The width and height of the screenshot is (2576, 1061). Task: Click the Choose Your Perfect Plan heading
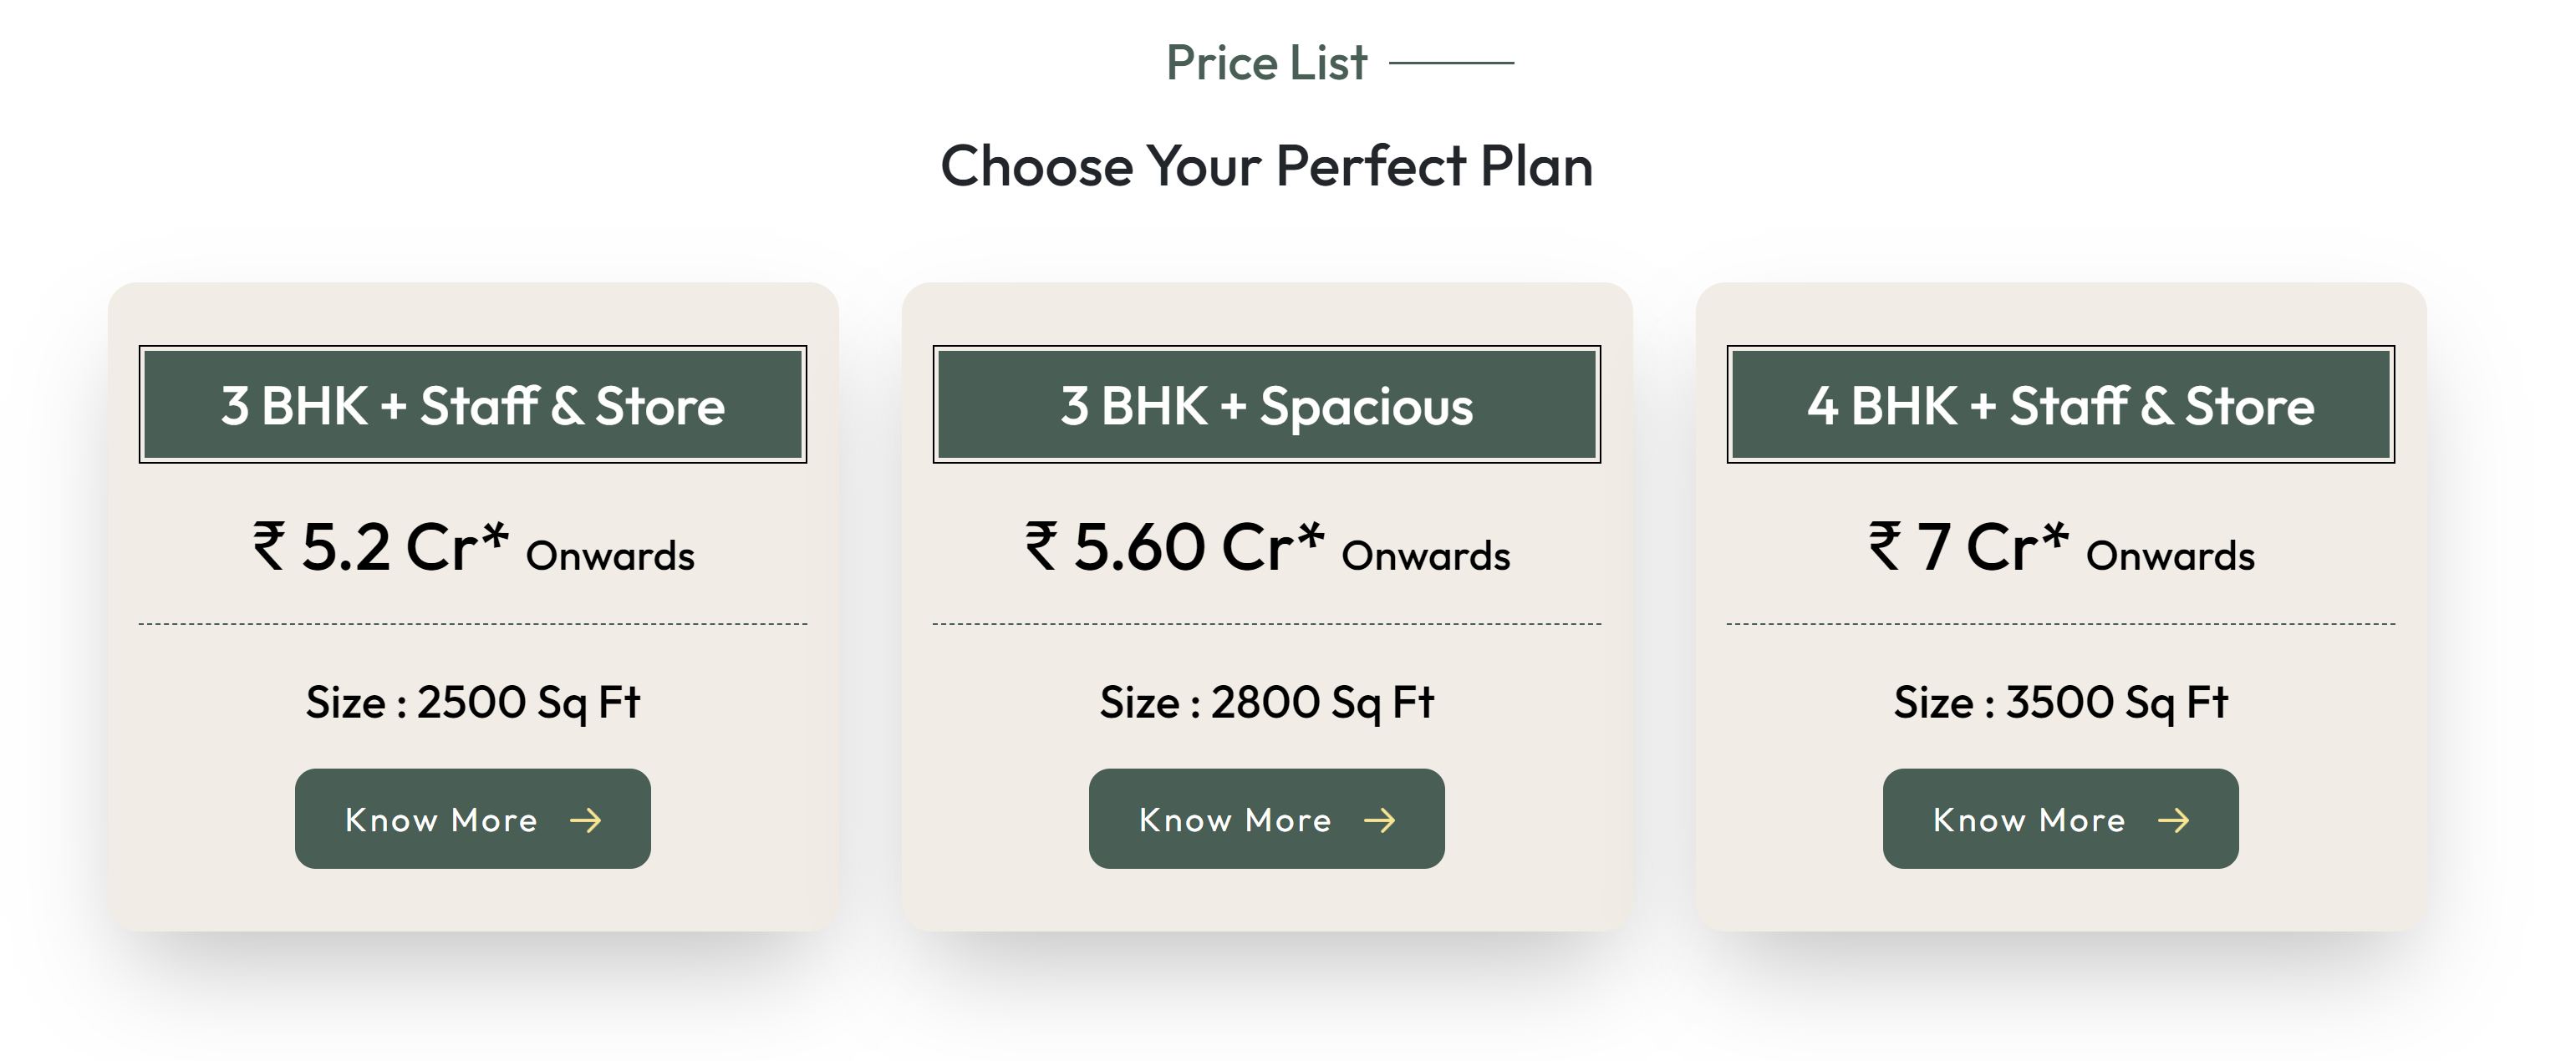[x=1266, y=166]
